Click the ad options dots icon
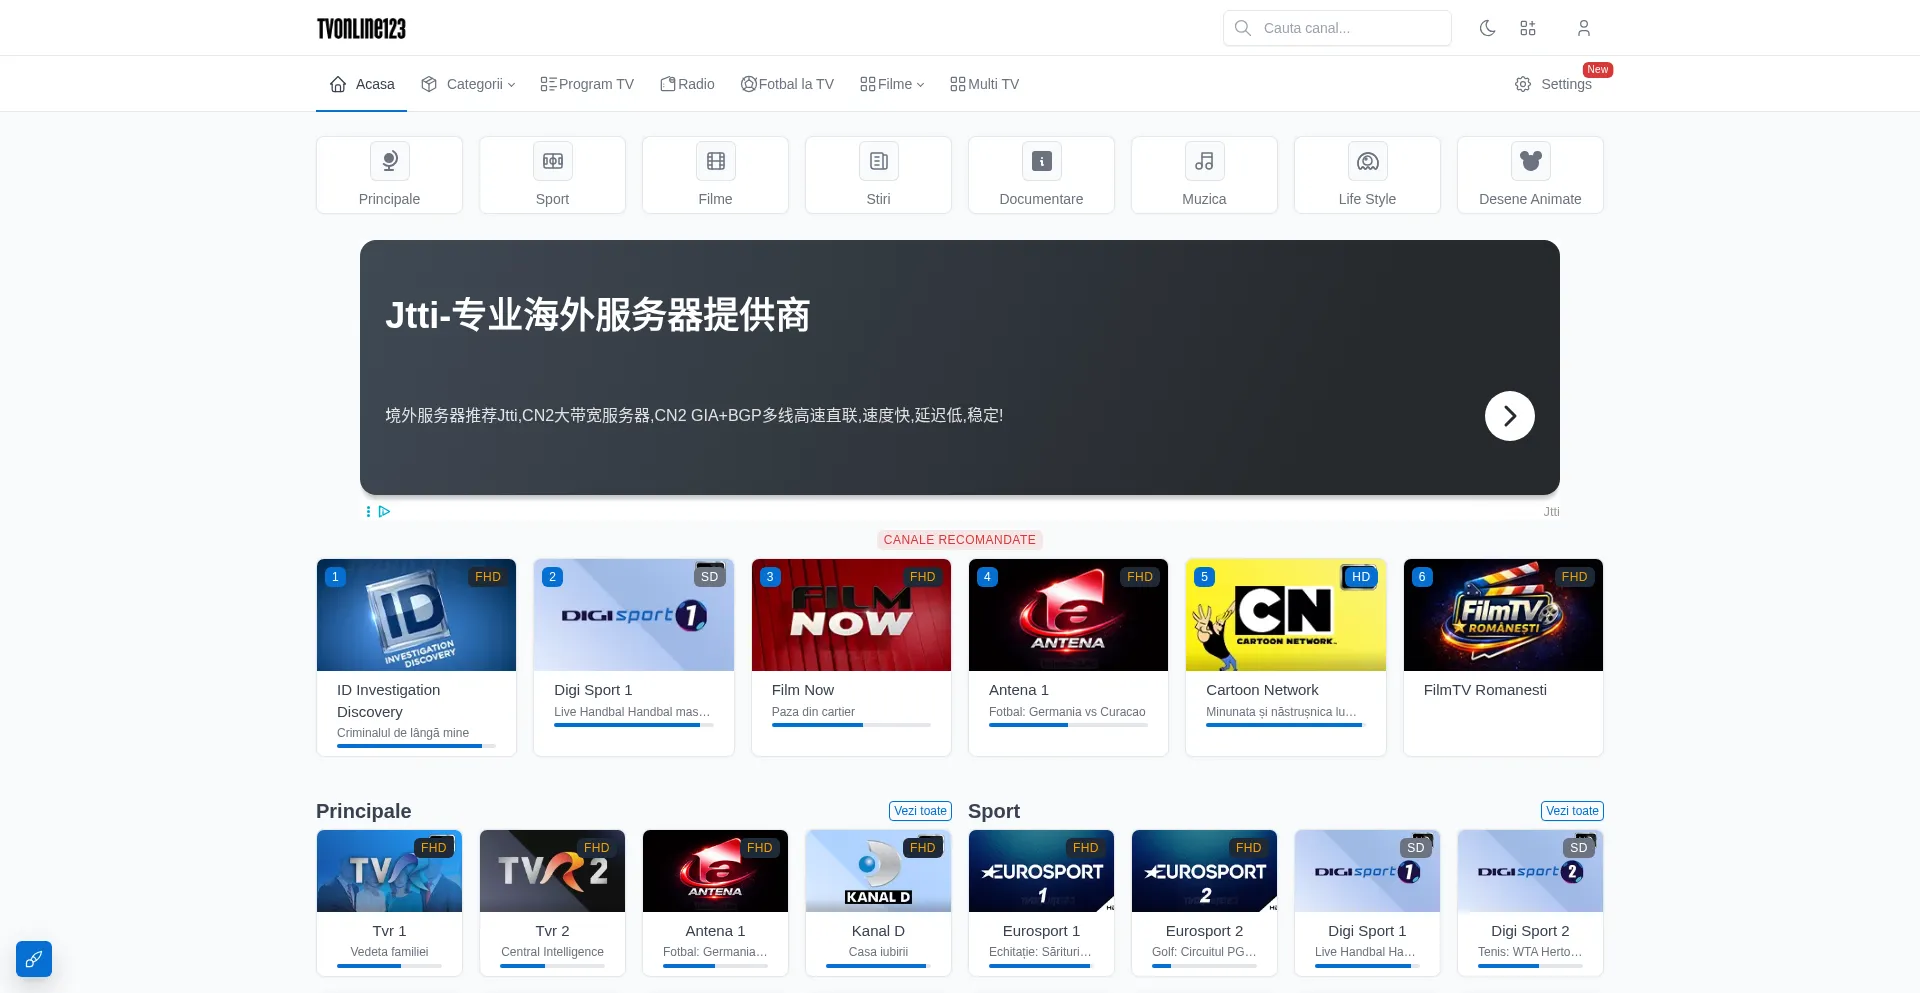 pyautogui.click(x=368, y=511)
